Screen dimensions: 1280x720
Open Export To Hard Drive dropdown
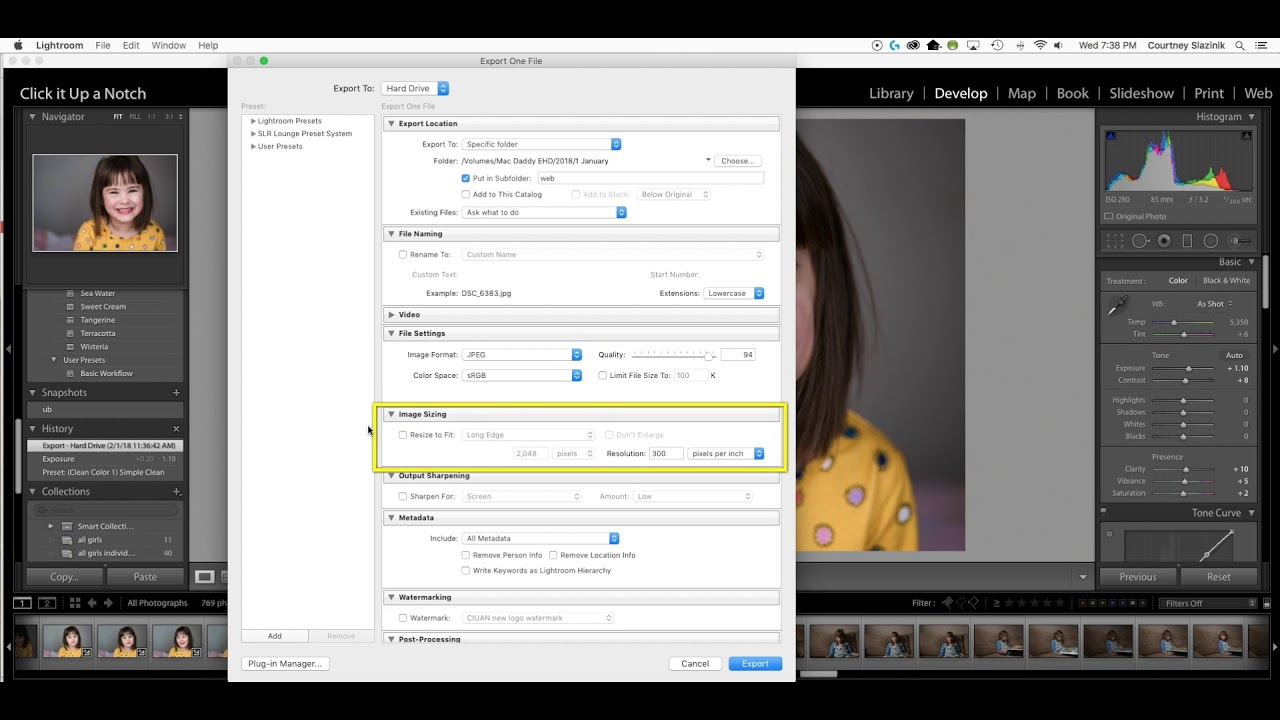coord(415,88)
